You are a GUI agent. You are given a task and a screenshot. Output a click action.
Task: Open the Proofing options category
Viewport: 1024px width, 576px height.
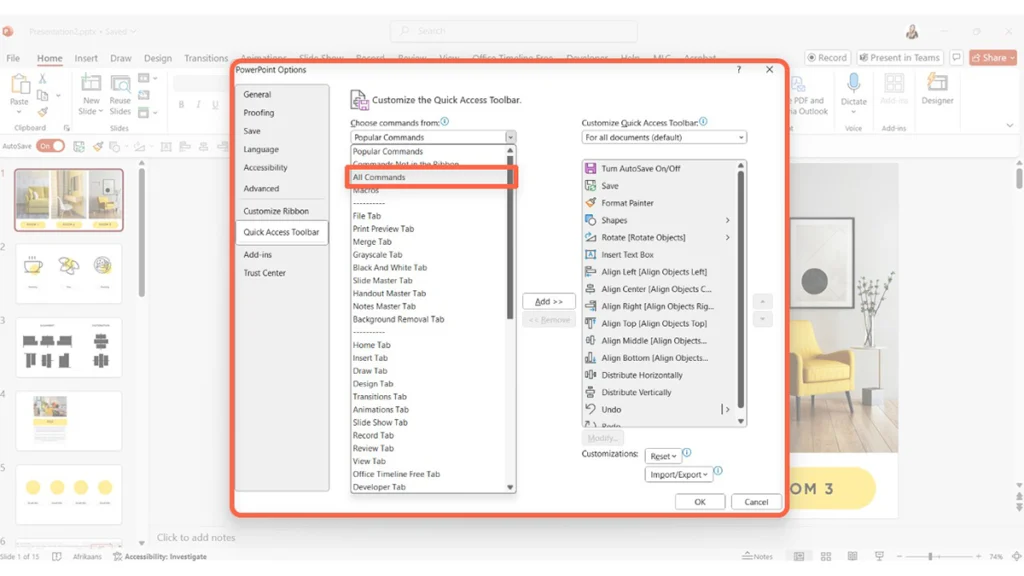point(281,112)
